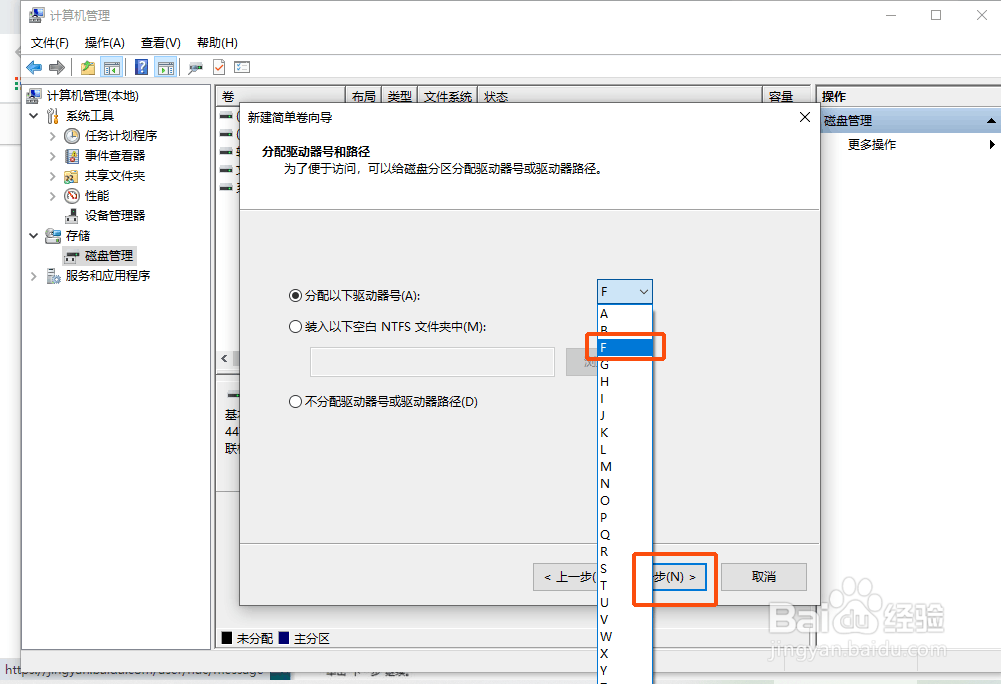Click the volume list scroll-left arrow

click(x=224, y=359)
